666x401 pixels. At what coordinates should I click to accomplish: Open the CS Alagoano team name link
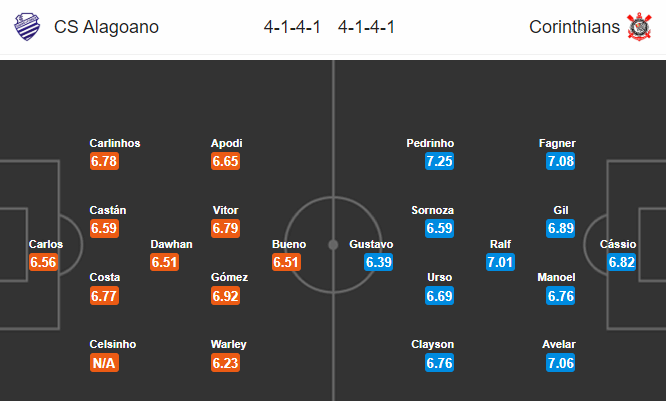[106, 27]
